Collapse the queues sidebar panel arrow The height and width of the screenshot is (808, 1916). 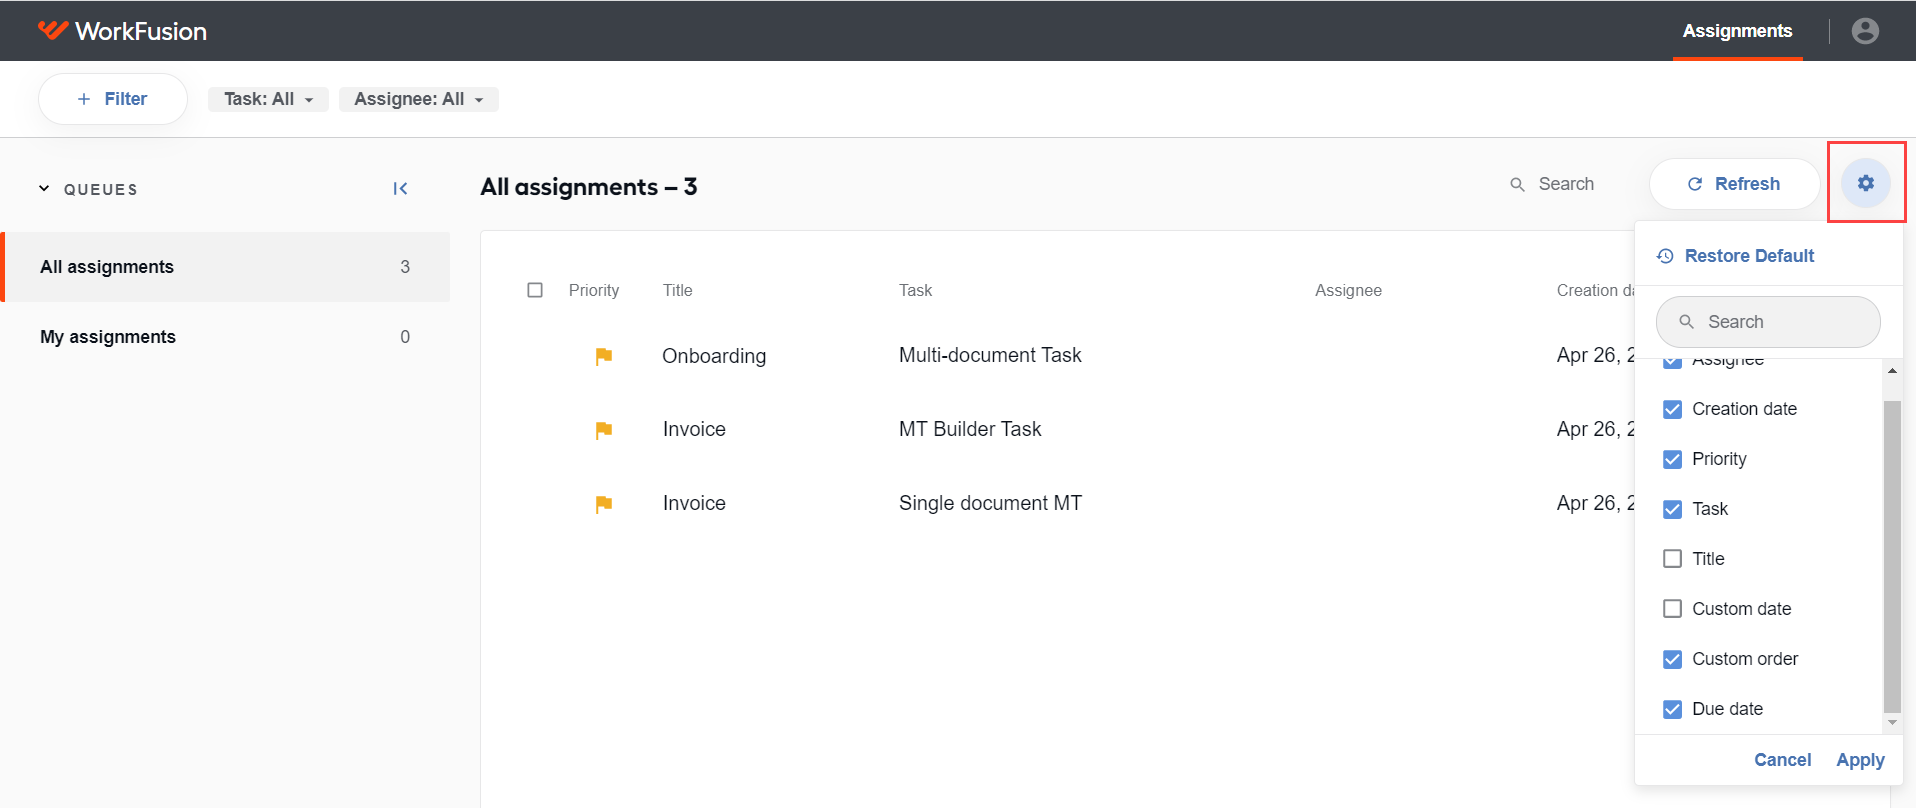click(x=400, y=188)
